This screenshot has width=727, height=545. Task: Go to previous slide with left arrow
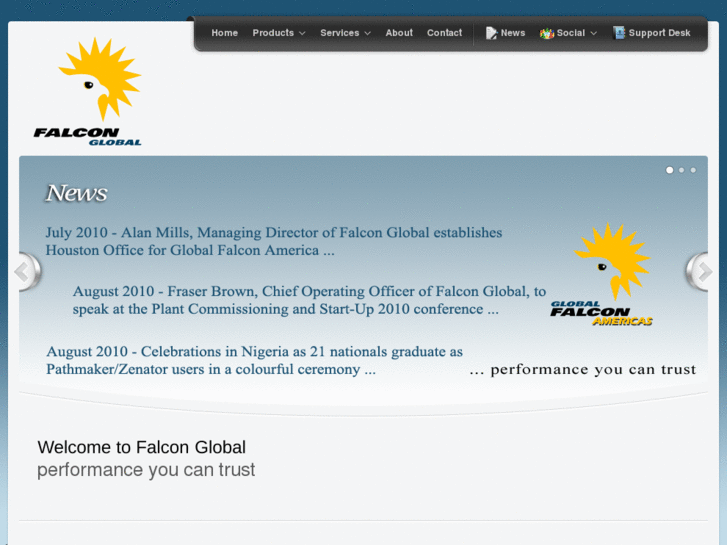tap(24, 271)
